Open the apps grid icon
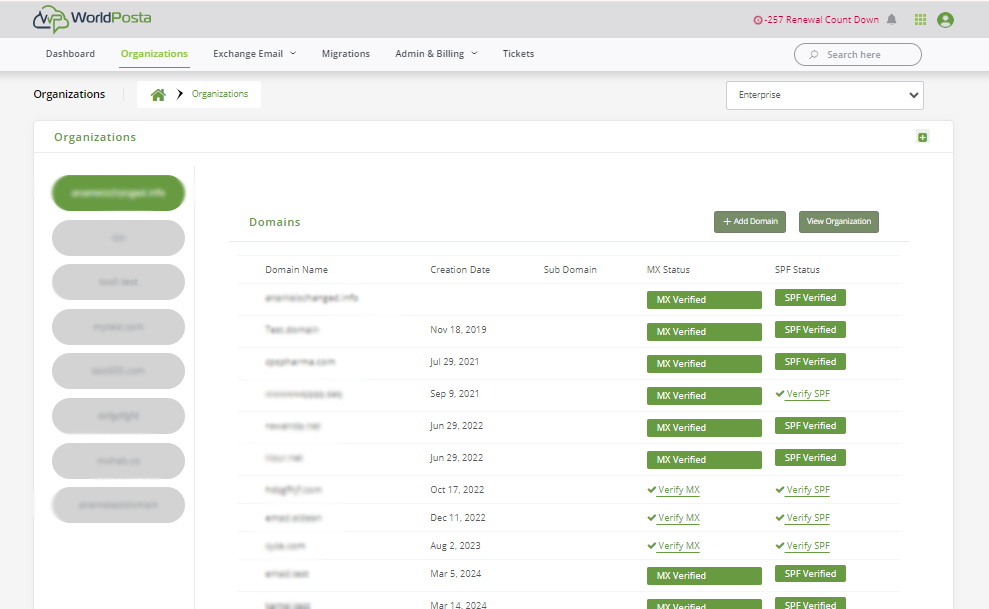The height and width of the screenshot is (609, 989). coord(920,19)
